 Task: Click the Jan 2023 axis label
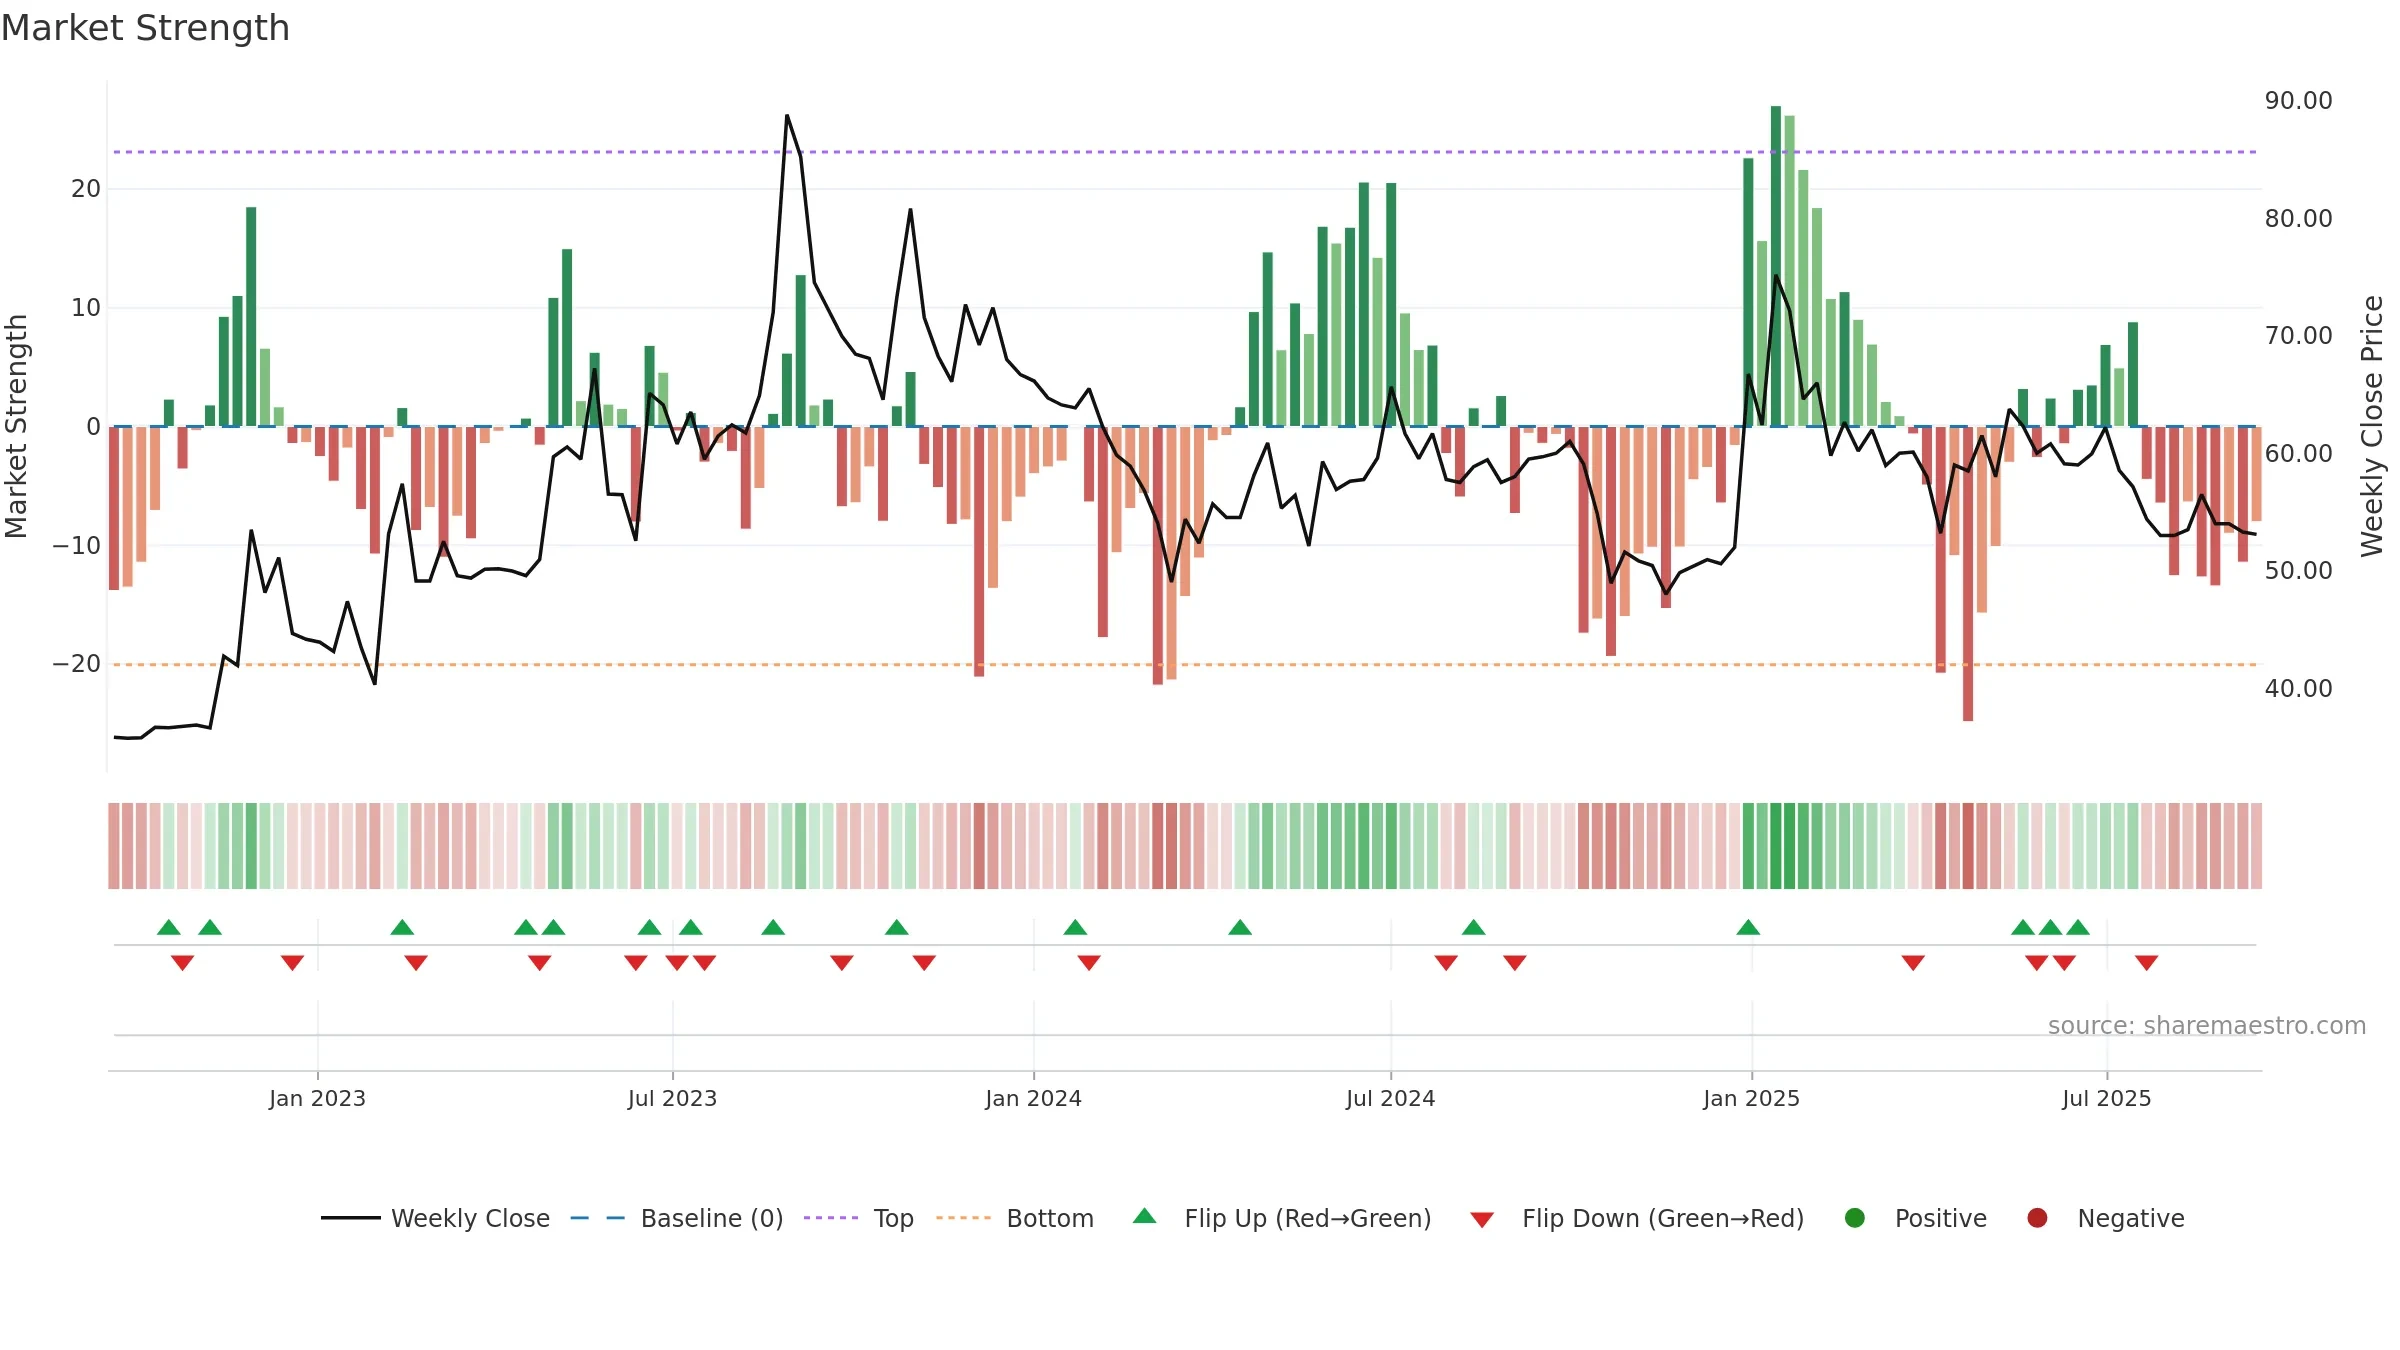click(317, 1098)
